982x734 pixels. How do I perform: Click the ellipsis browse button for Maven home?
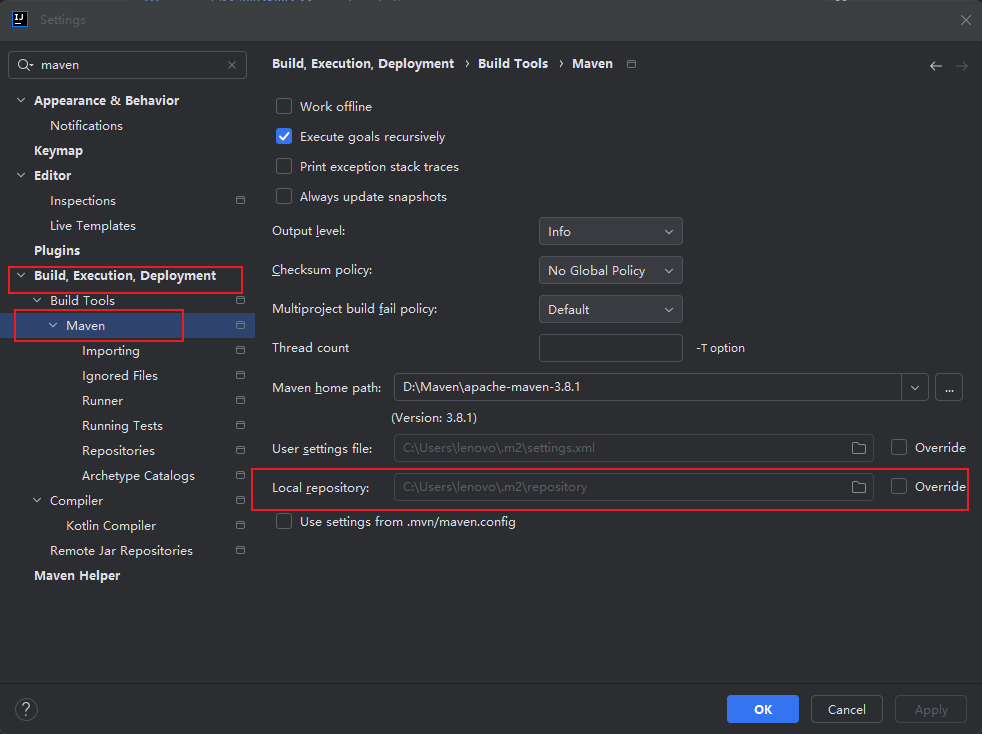click(949, 388)
